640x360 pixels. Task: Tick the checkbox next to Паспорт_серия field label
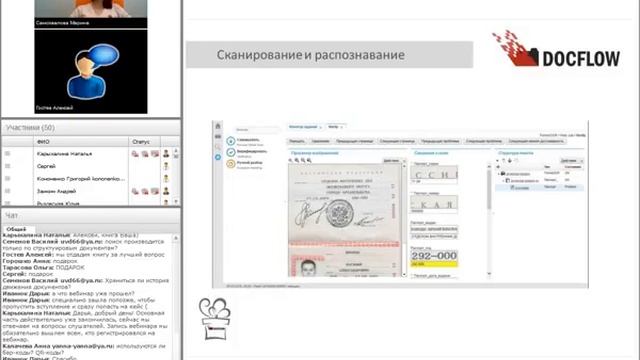(413, 164)
